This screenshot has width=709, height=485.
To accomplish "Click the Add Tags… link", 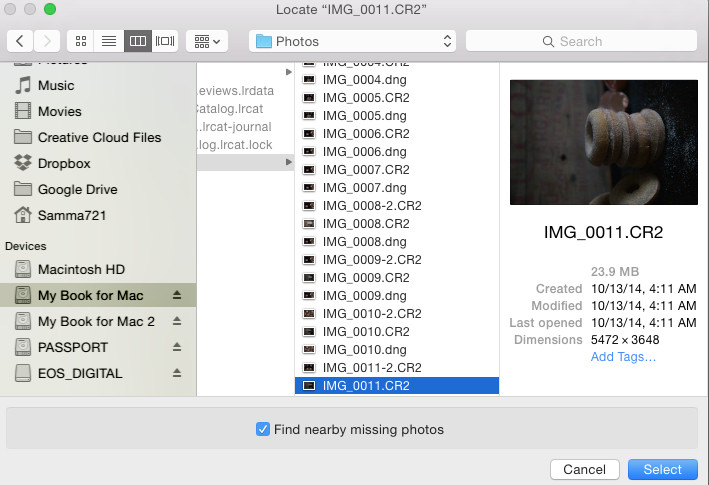I will (623, 357).
